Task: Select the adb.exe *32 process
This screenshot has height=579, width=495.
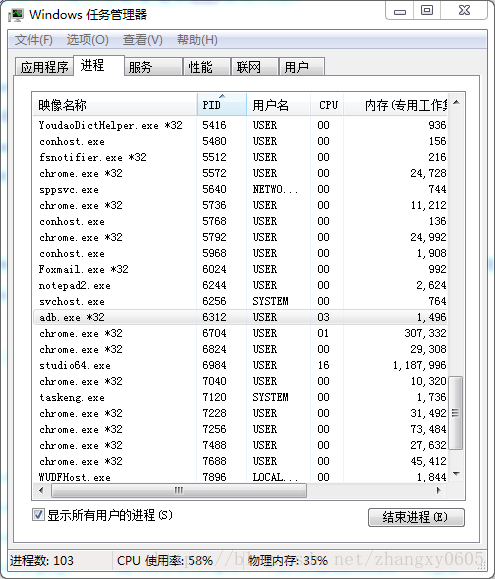Action: pos(240,317)
